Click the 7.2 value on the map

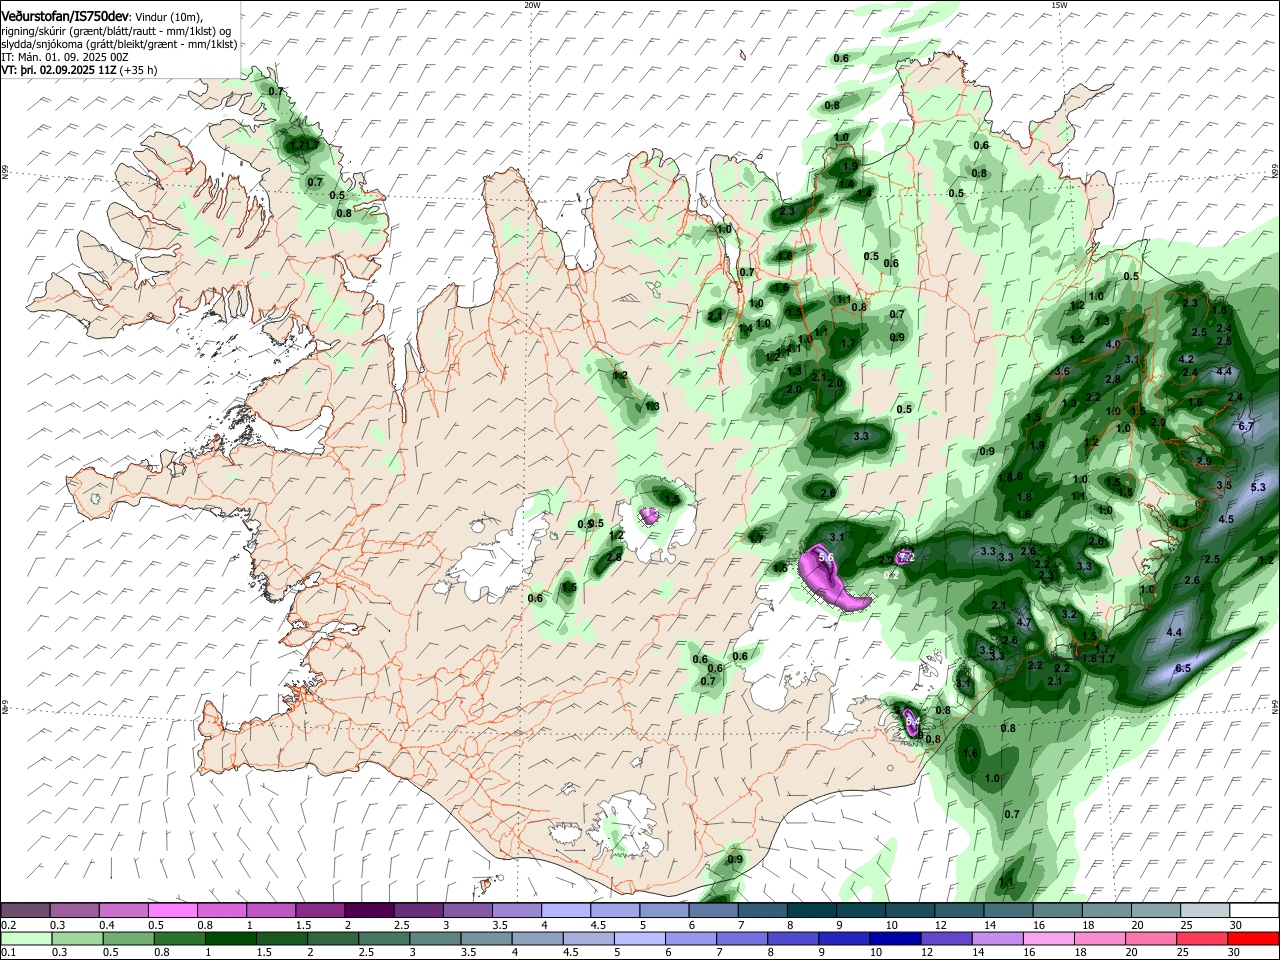[906, 557]
